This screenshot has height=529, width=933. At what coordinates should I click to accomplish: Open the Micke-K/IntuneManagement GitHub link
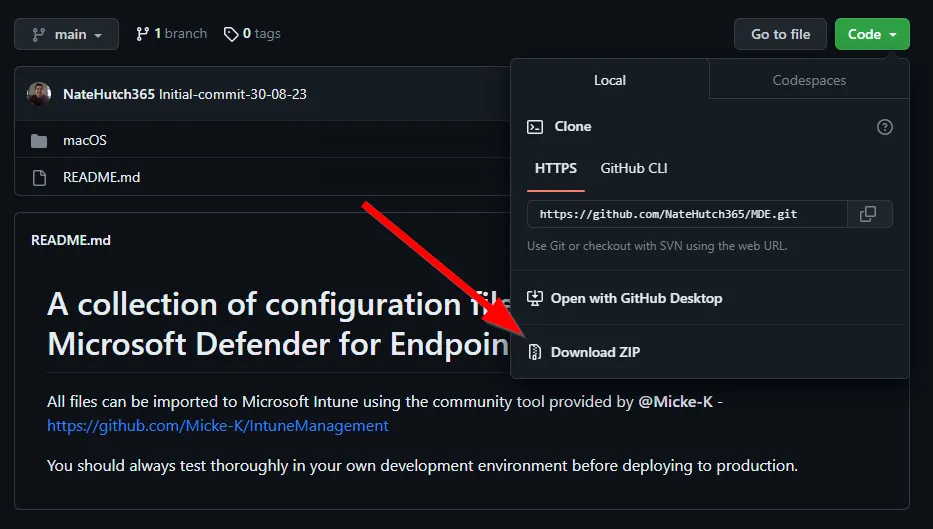pos(218,426)
